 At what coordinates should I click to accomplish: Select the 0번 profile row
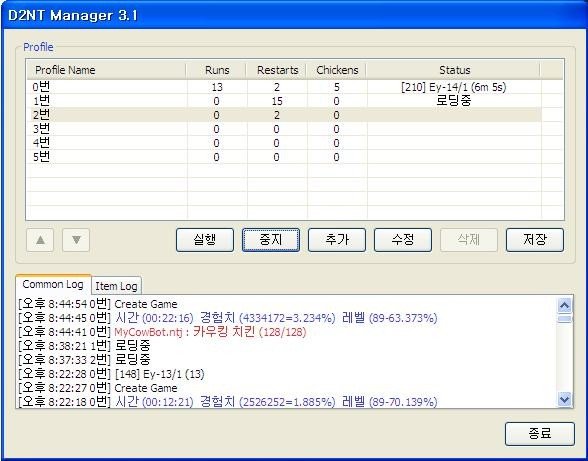[x=284, y=87]
